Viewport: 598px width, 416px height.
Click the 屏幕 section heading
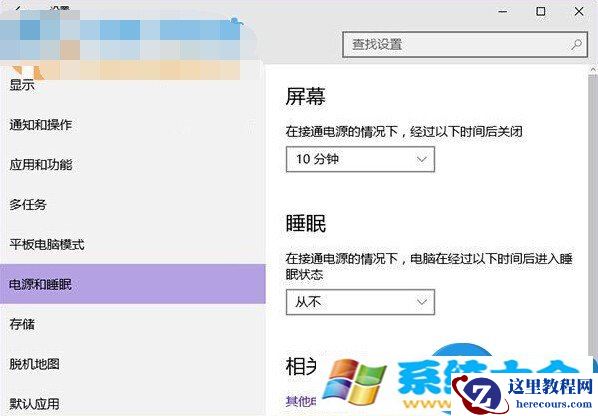(305, 96)
